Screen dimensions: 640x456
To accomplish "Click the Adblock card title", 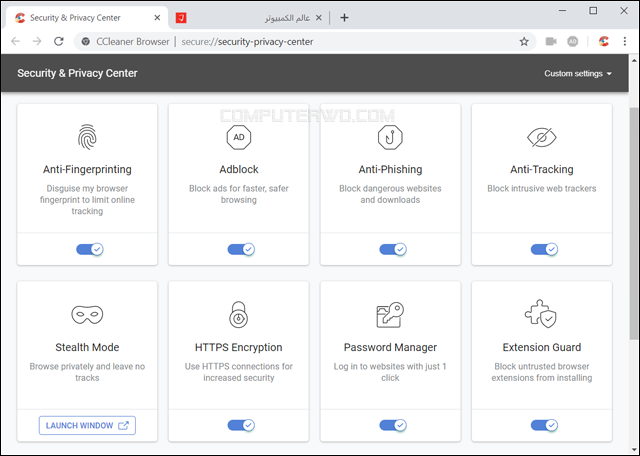I will point(239,169).
